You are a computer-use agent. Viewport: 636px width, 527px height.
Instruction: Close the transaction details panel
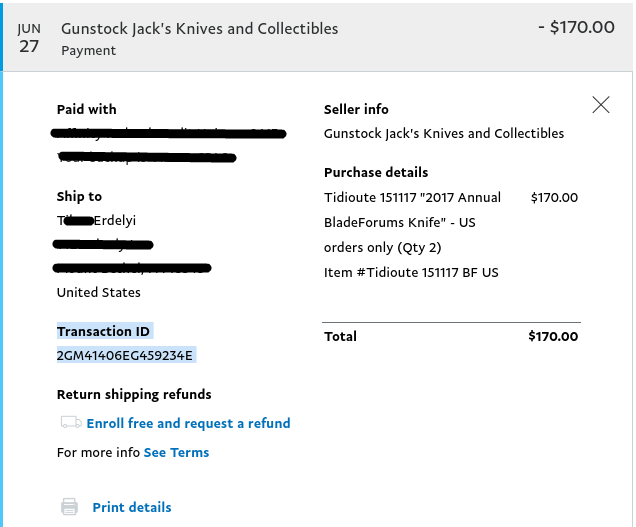click(600, 105)
